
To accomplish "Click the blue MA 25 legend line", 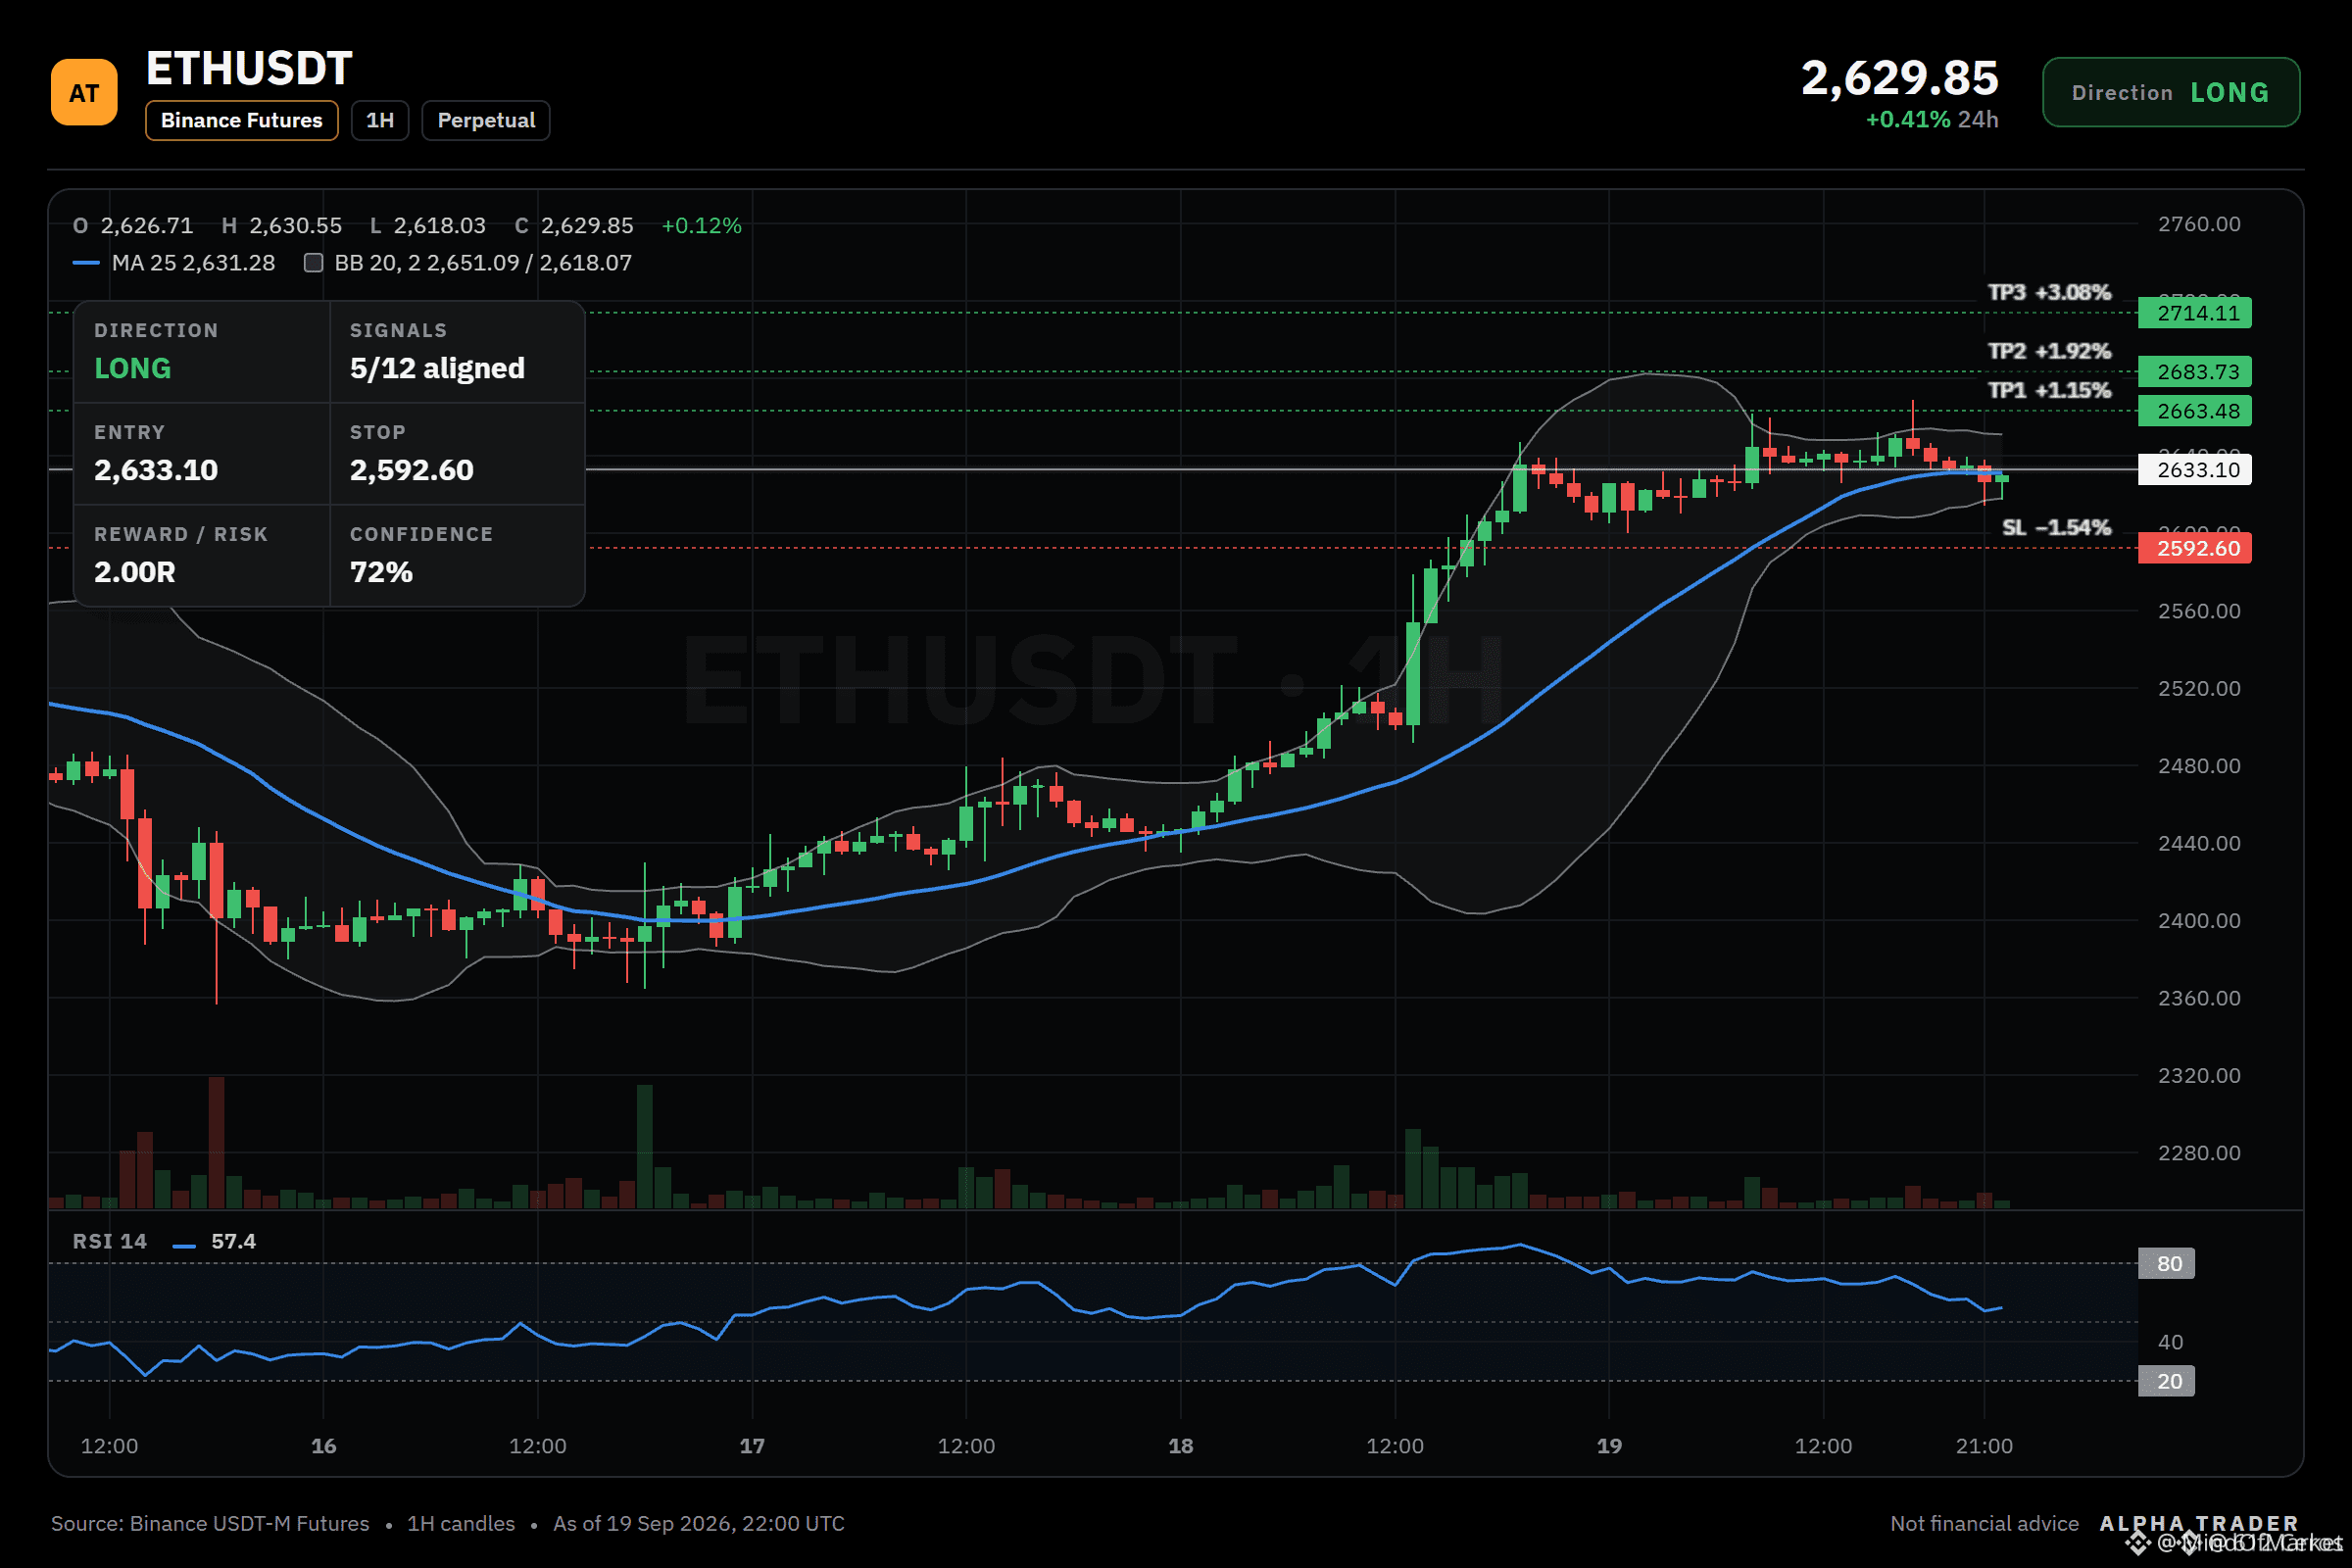I will 86,263.
